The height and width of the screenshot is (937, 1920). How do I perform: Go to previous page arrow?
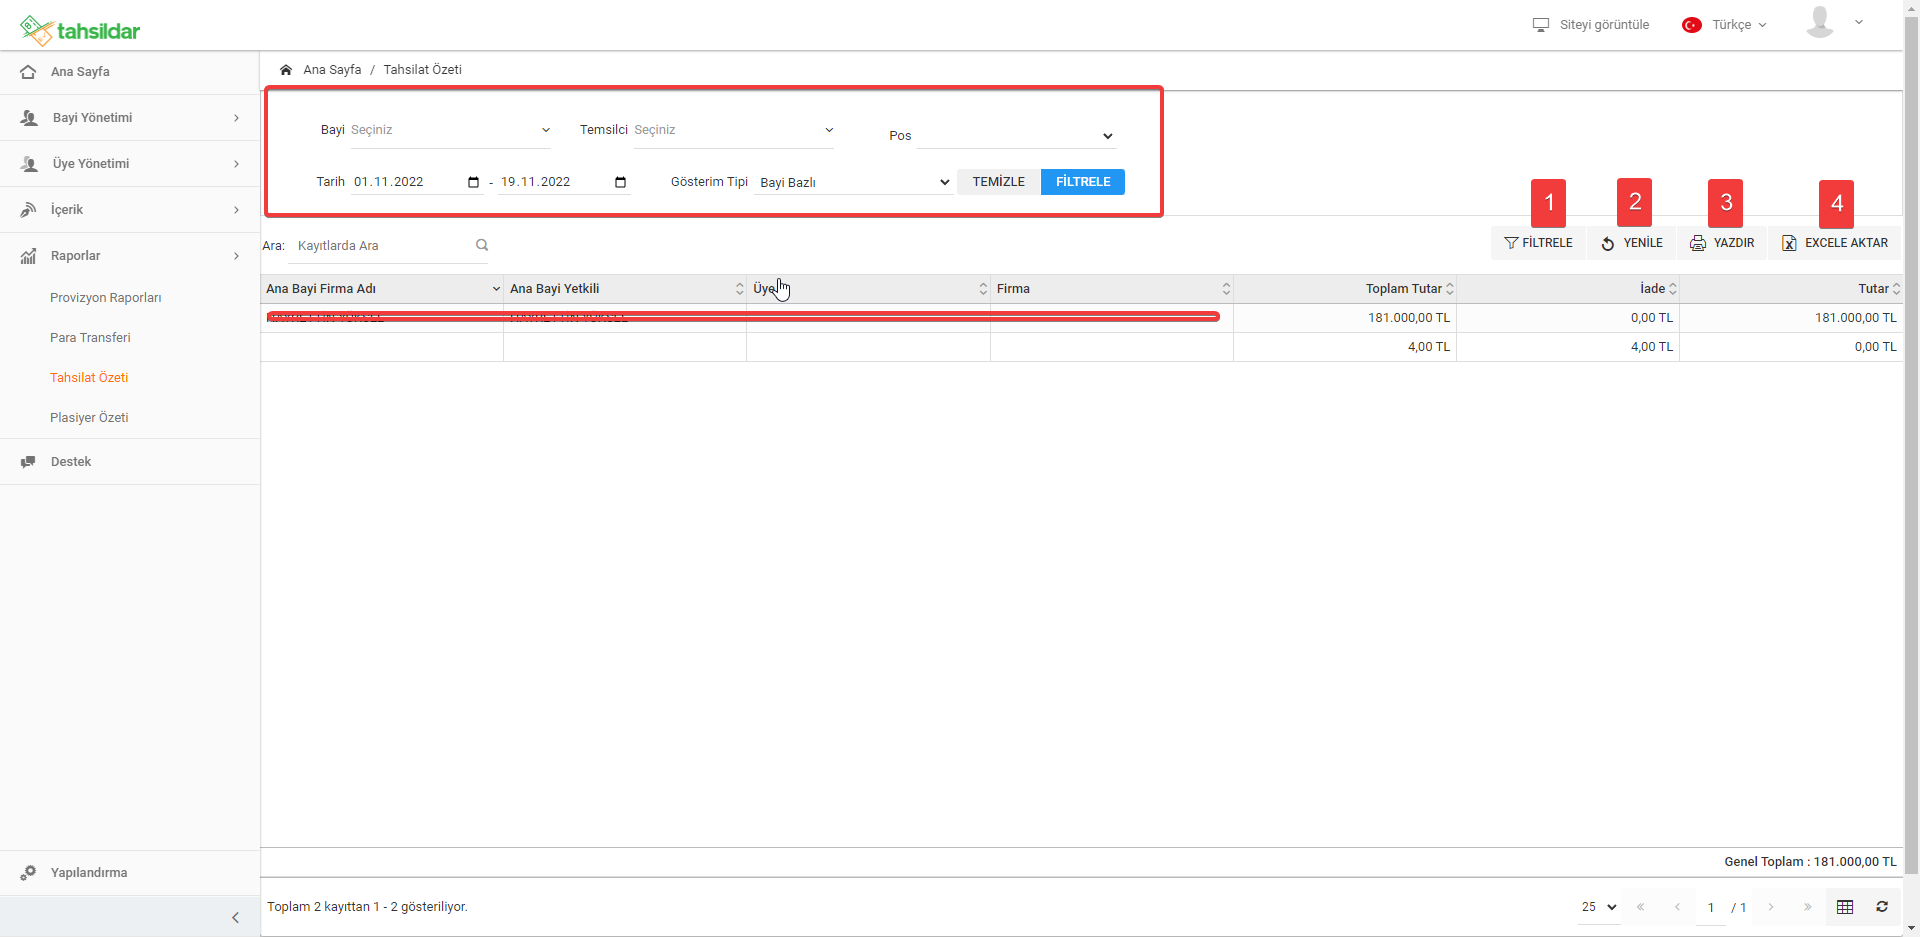tap(1677, 907)
